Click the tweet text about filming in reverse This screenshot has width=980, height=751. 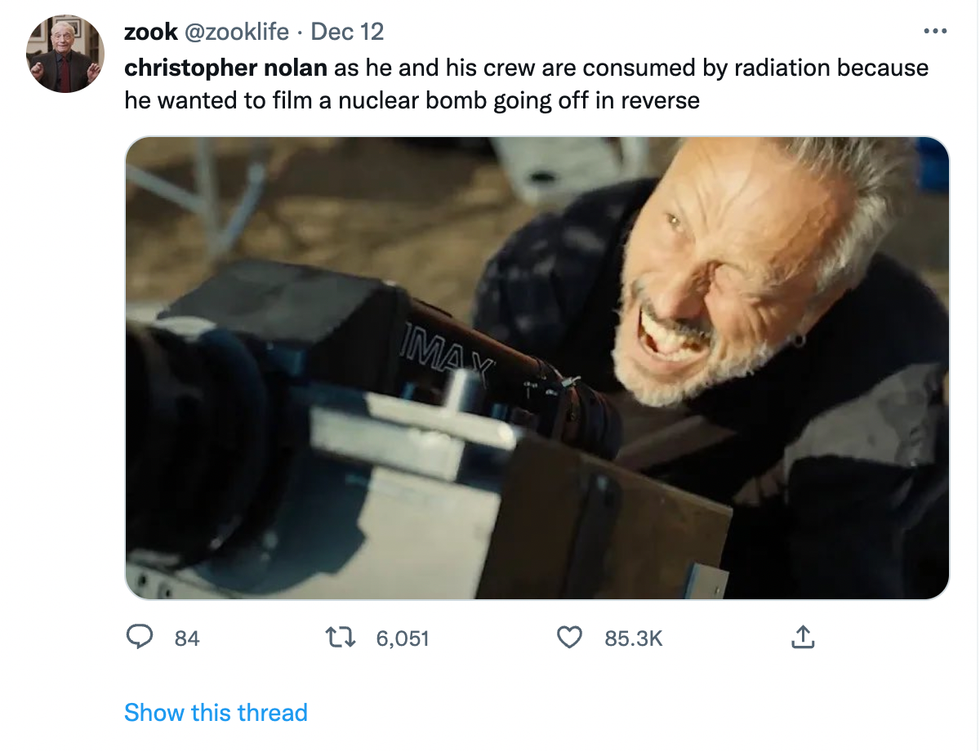click(412, 100)
